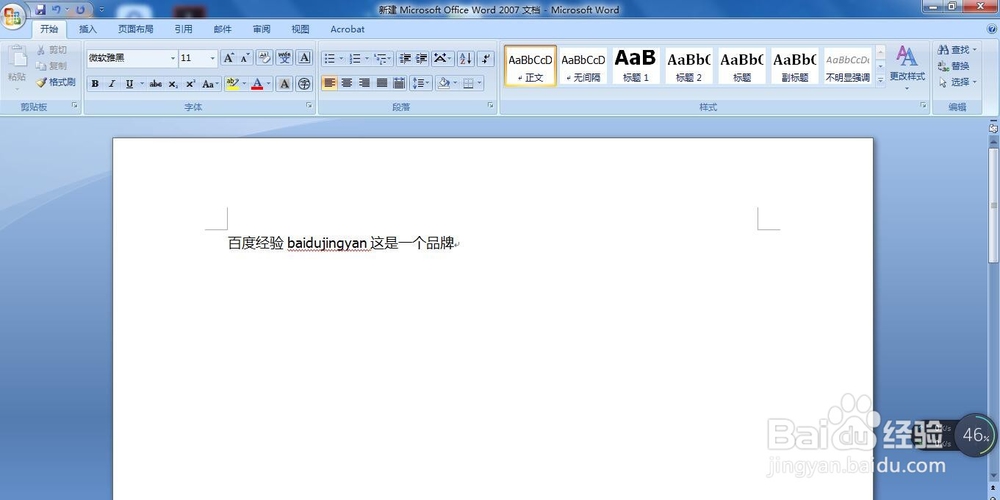Click the 粘贴 (Paste) button
This screenshot has height=500, width=1000.
17,66
